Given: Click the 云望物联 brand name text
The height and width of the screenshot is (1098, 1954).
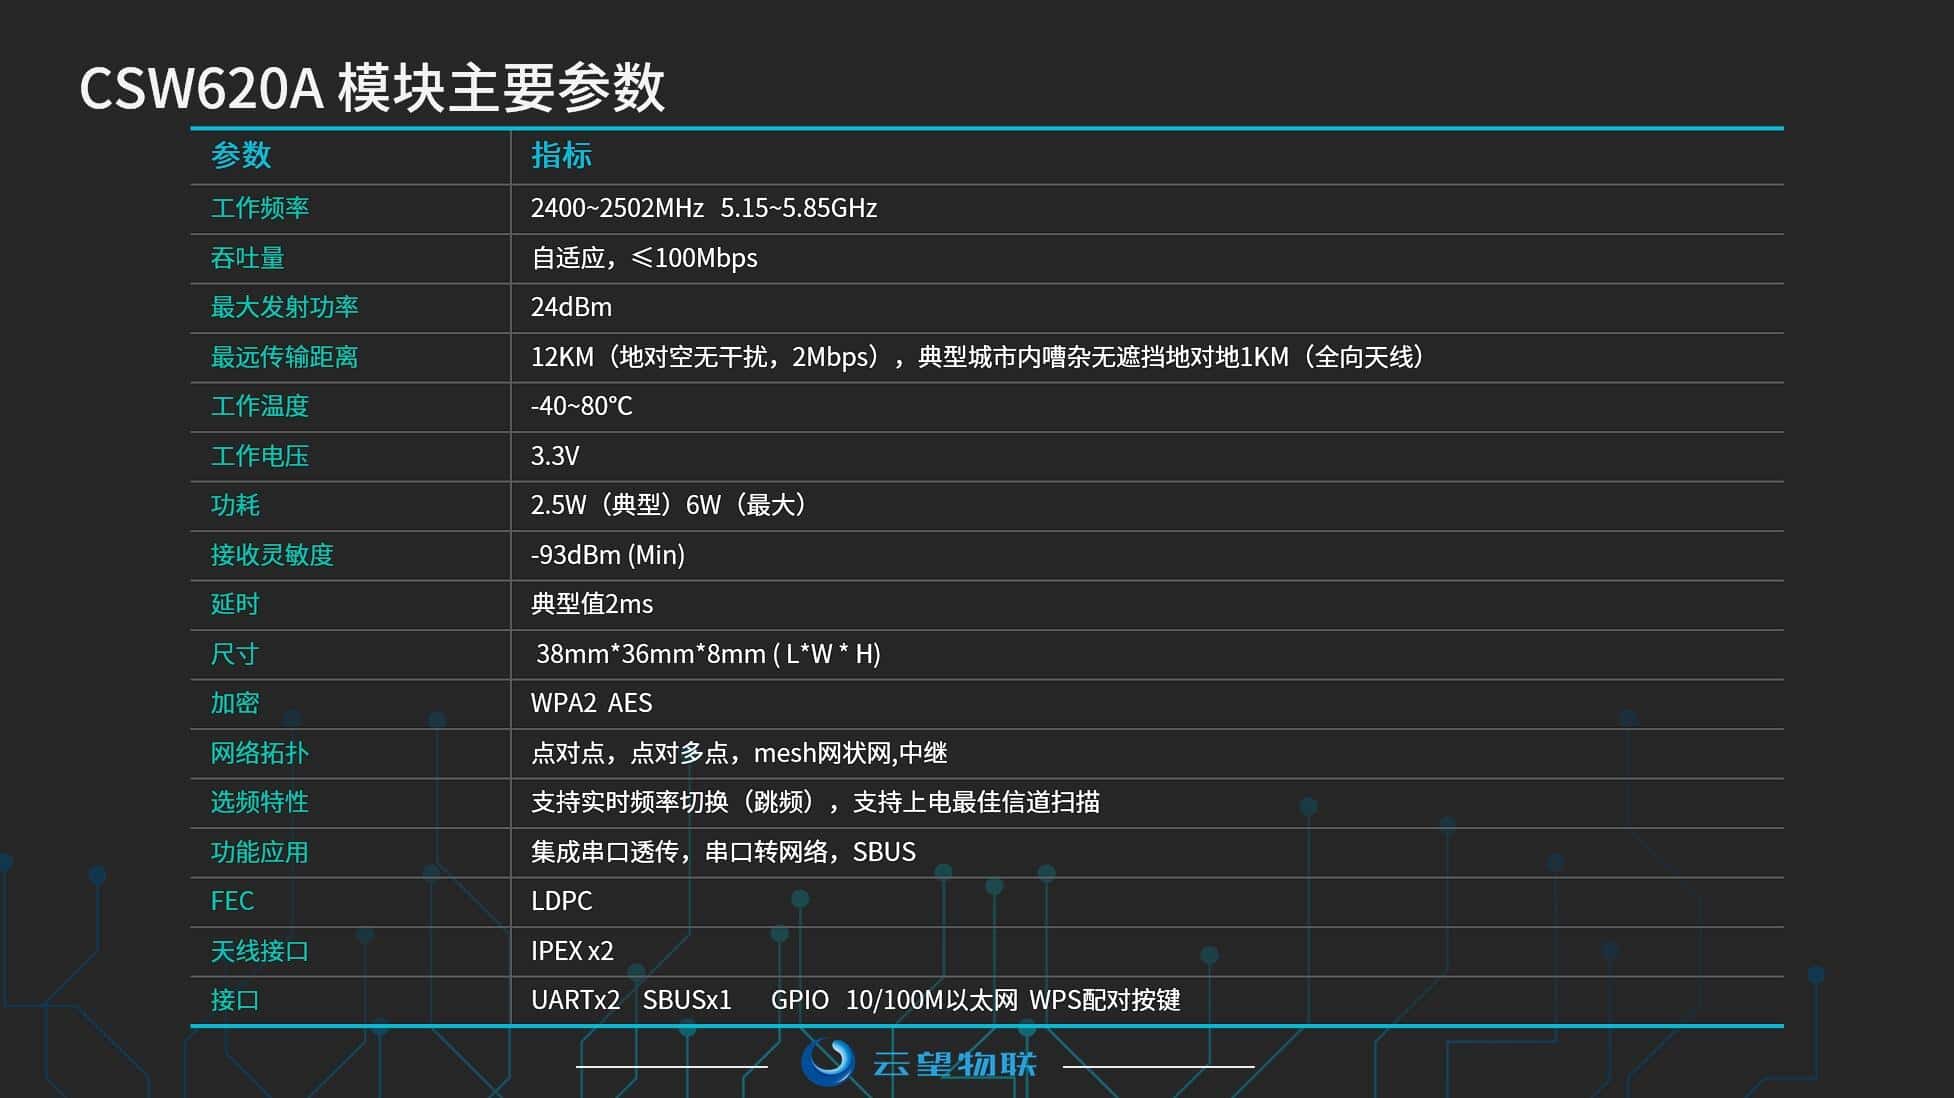Looking at the screenshot, I should 955,1064.
